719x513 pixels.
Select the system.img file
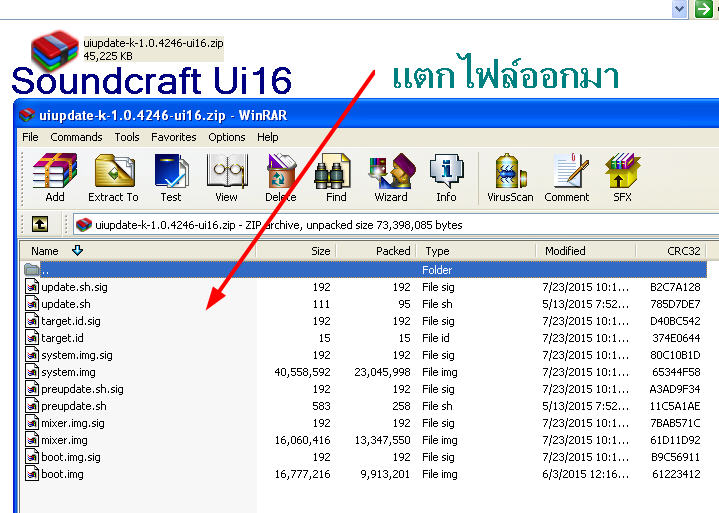(365, 372)
